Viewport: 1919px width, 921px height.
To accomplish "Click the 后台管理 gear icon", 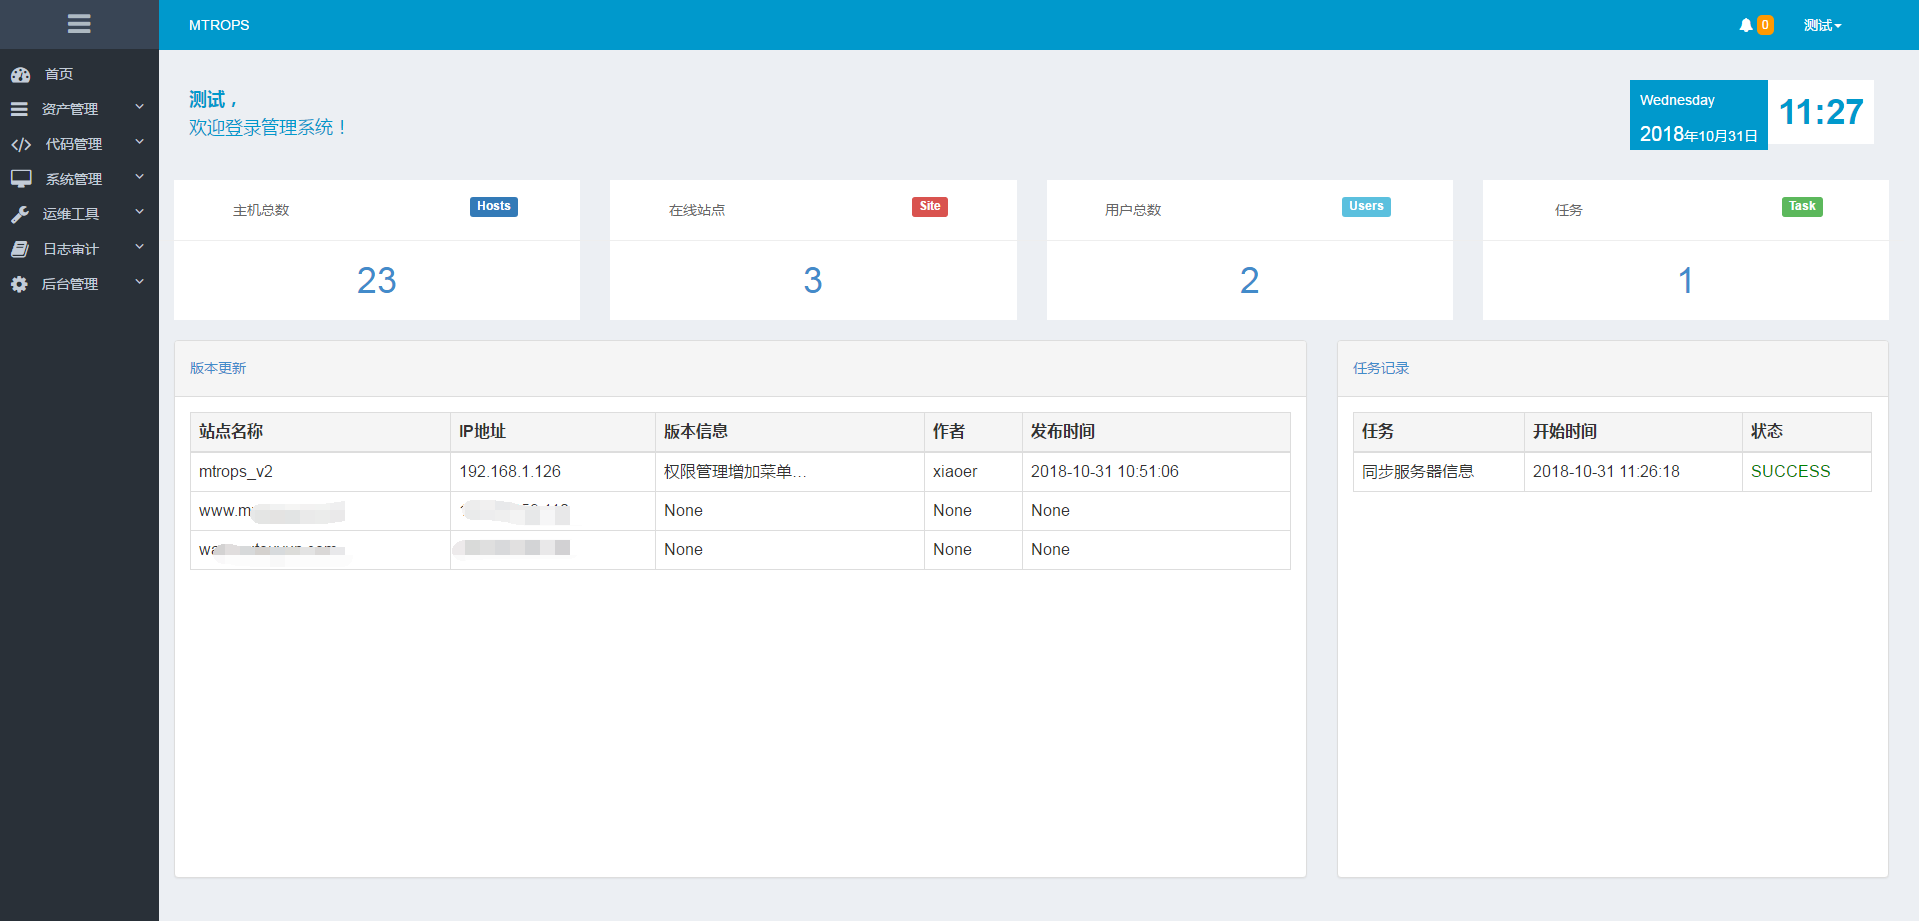I will point(19,284).
